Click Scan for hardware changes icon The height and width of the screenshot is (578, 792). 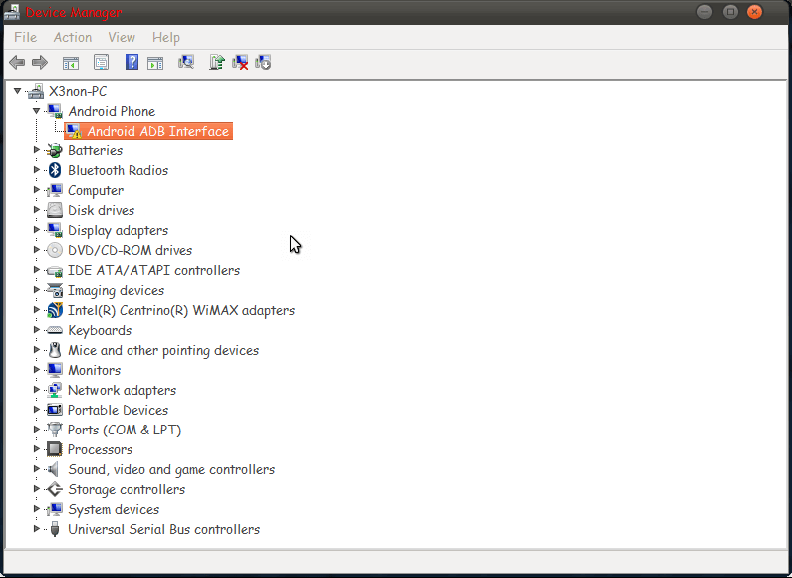[186, 63]
